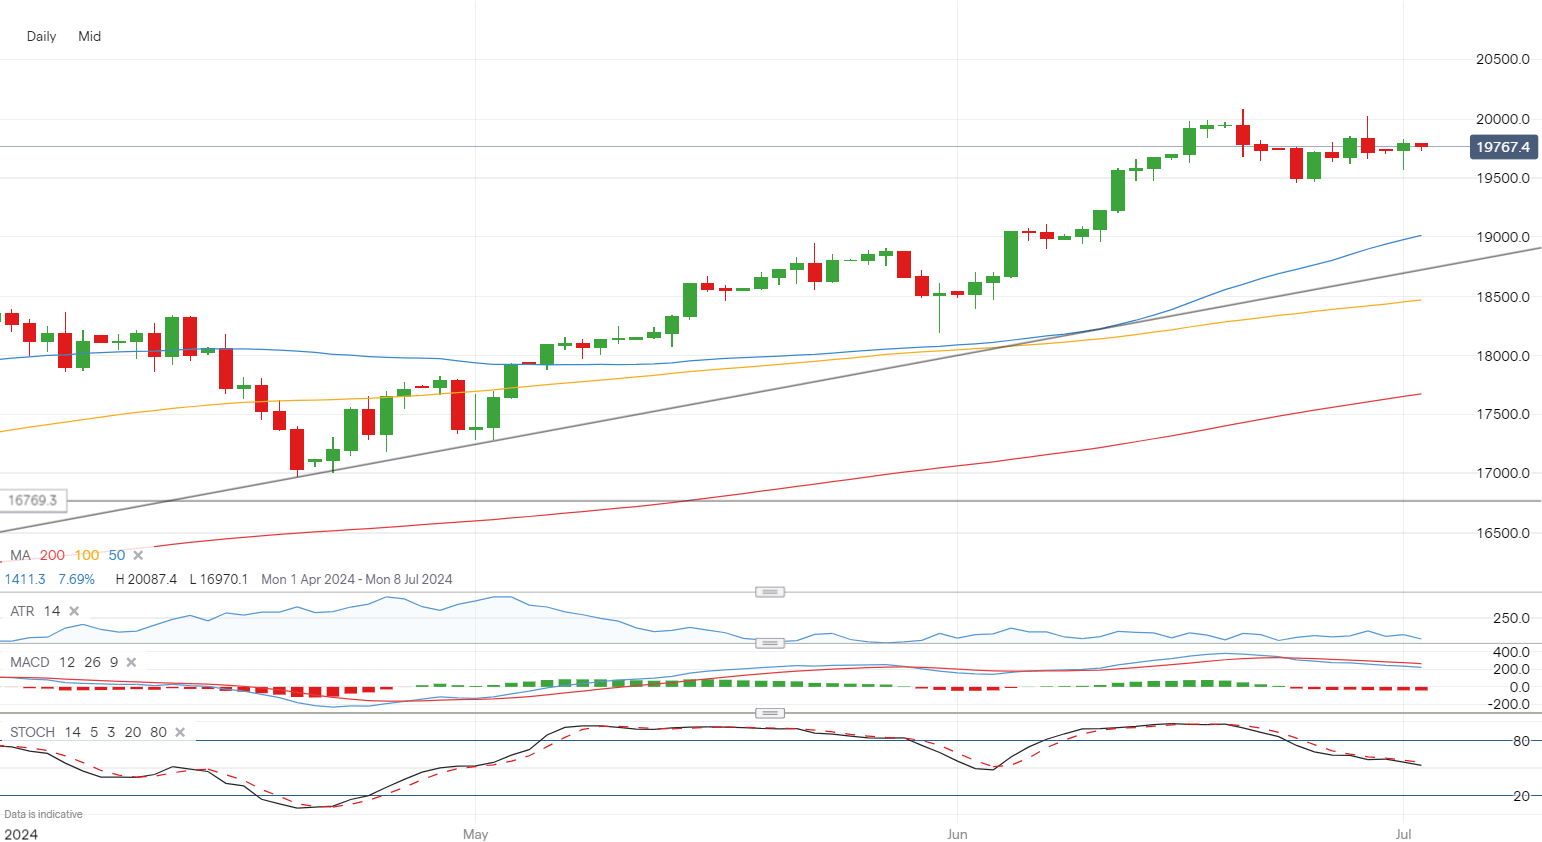The width and height of the screenshot is (1542, 842).
Task: Click the divider handle between ATR and MACD
Action: click(x=769, y=643)
